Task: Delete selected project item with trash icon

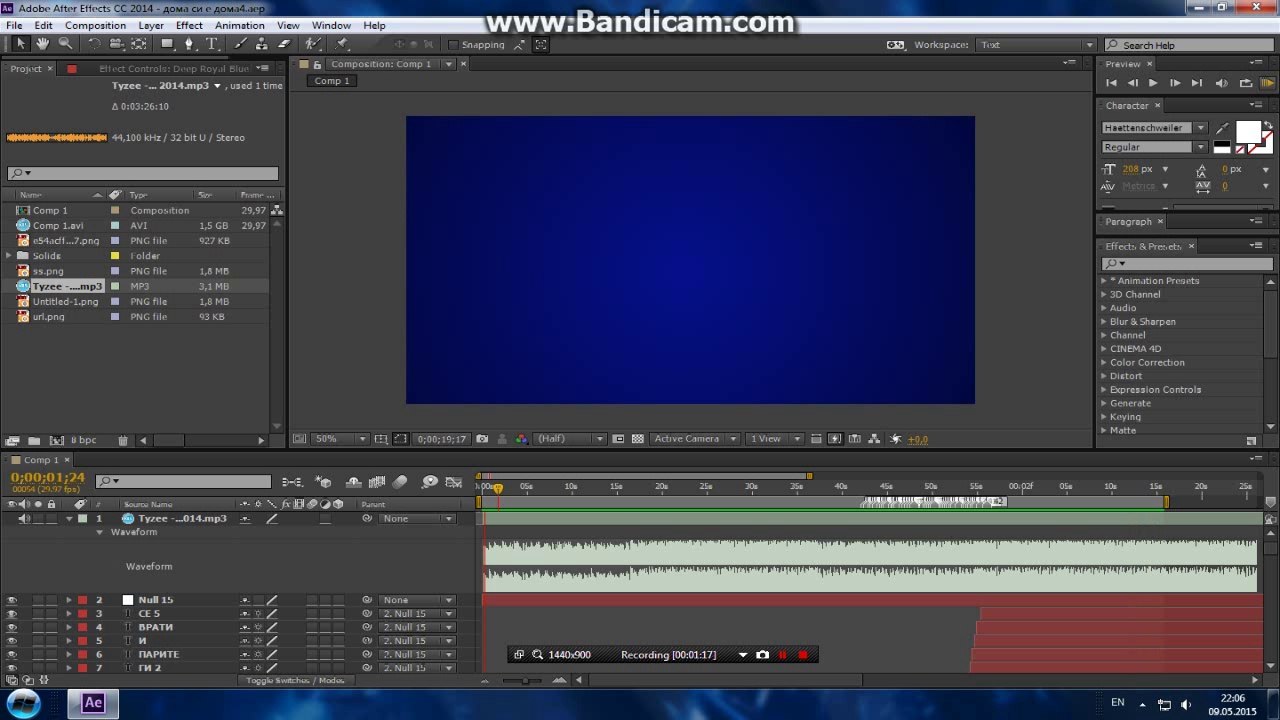Action: (122, 440)
